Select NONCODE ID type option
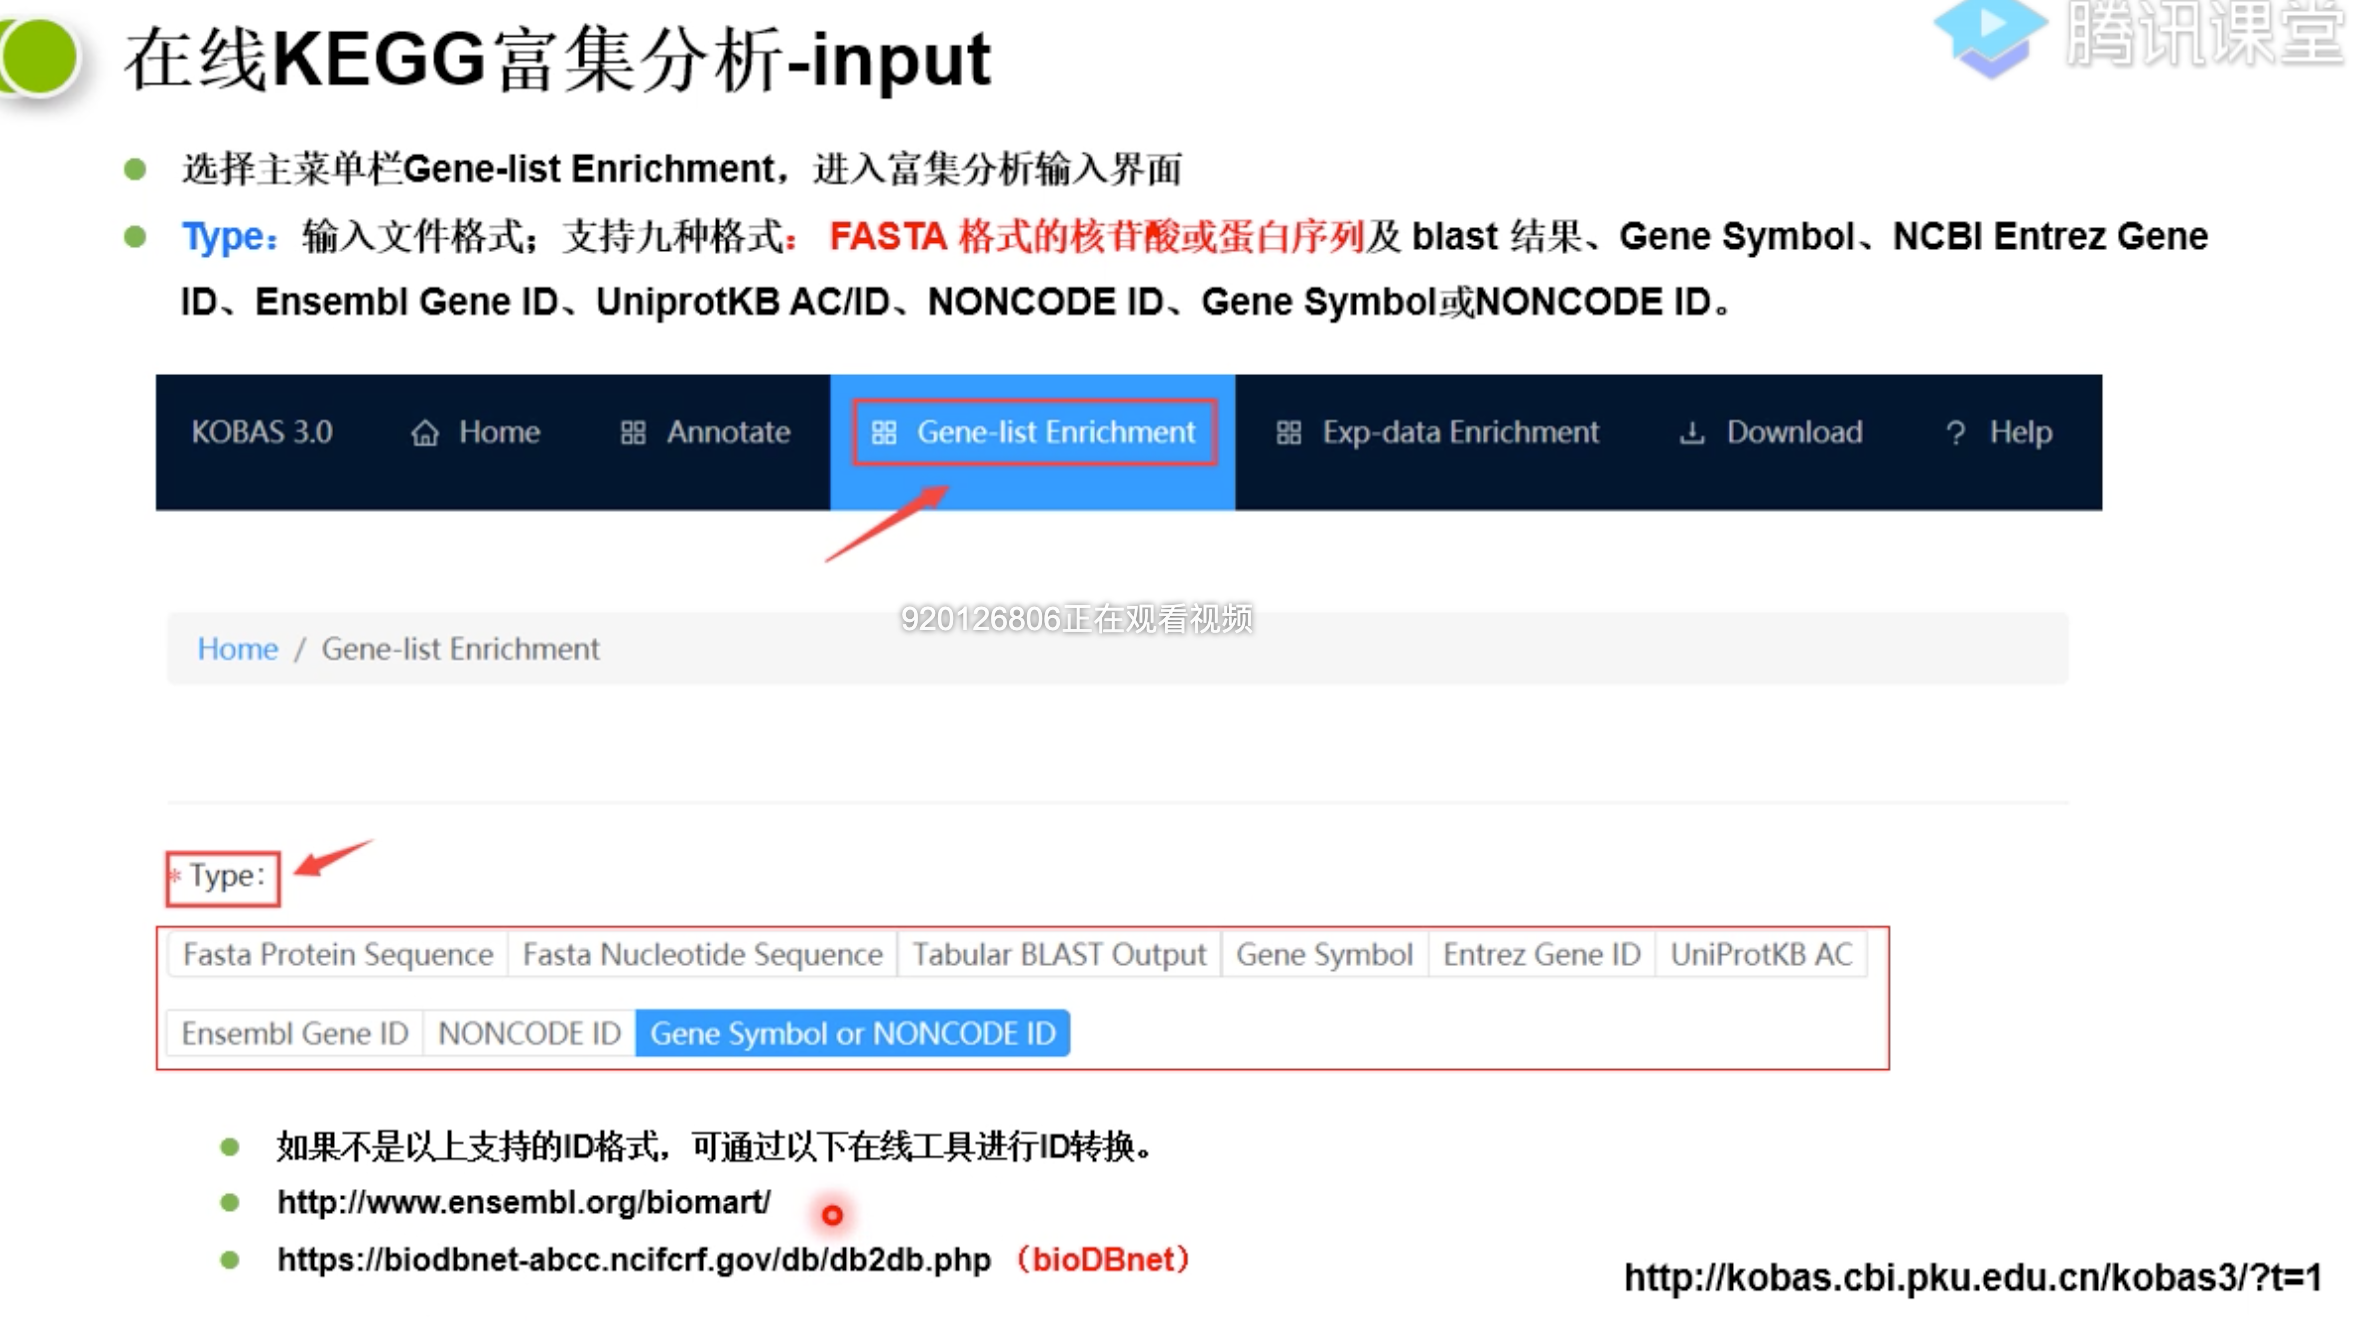Image resolution: width=2366 pixels, height=1322 pixels. tap(530, 1033)
